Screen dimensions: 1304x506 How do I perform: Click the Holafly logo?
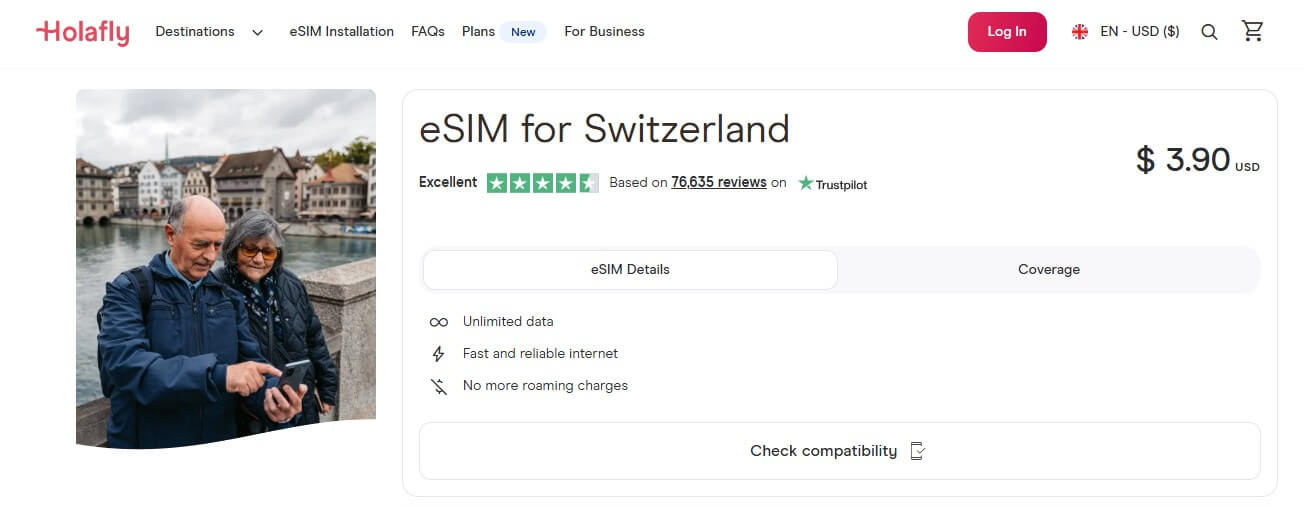click(83, 32)
